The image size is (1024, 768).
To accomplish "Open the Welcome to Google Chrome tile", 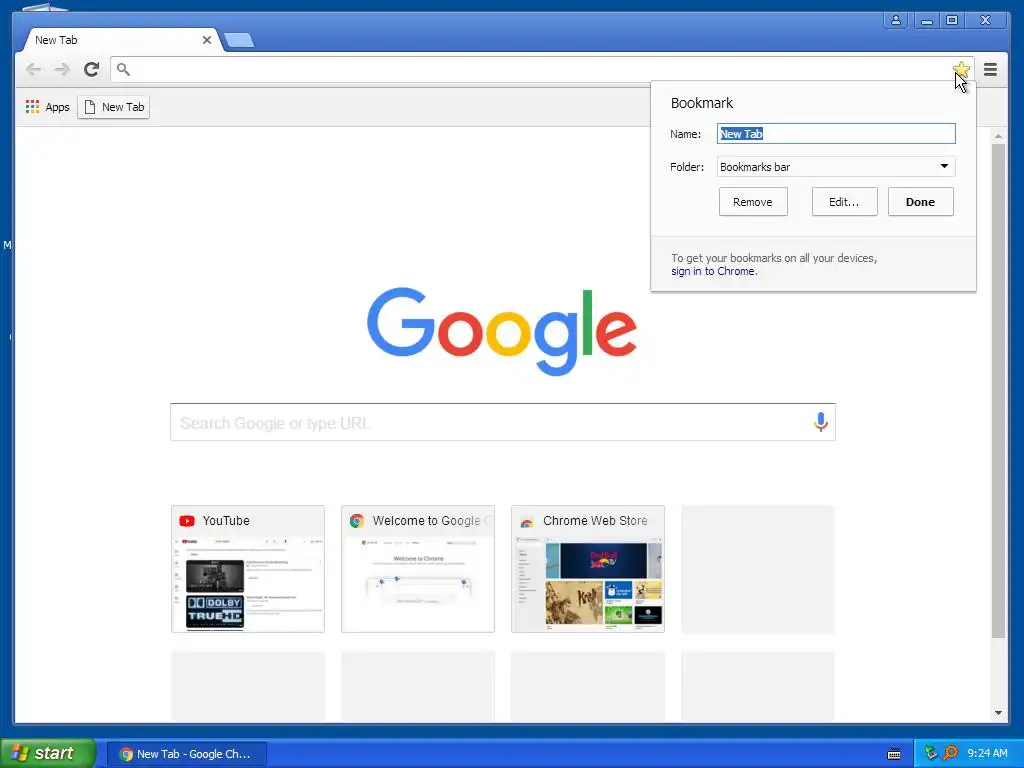I will point(418,569).
